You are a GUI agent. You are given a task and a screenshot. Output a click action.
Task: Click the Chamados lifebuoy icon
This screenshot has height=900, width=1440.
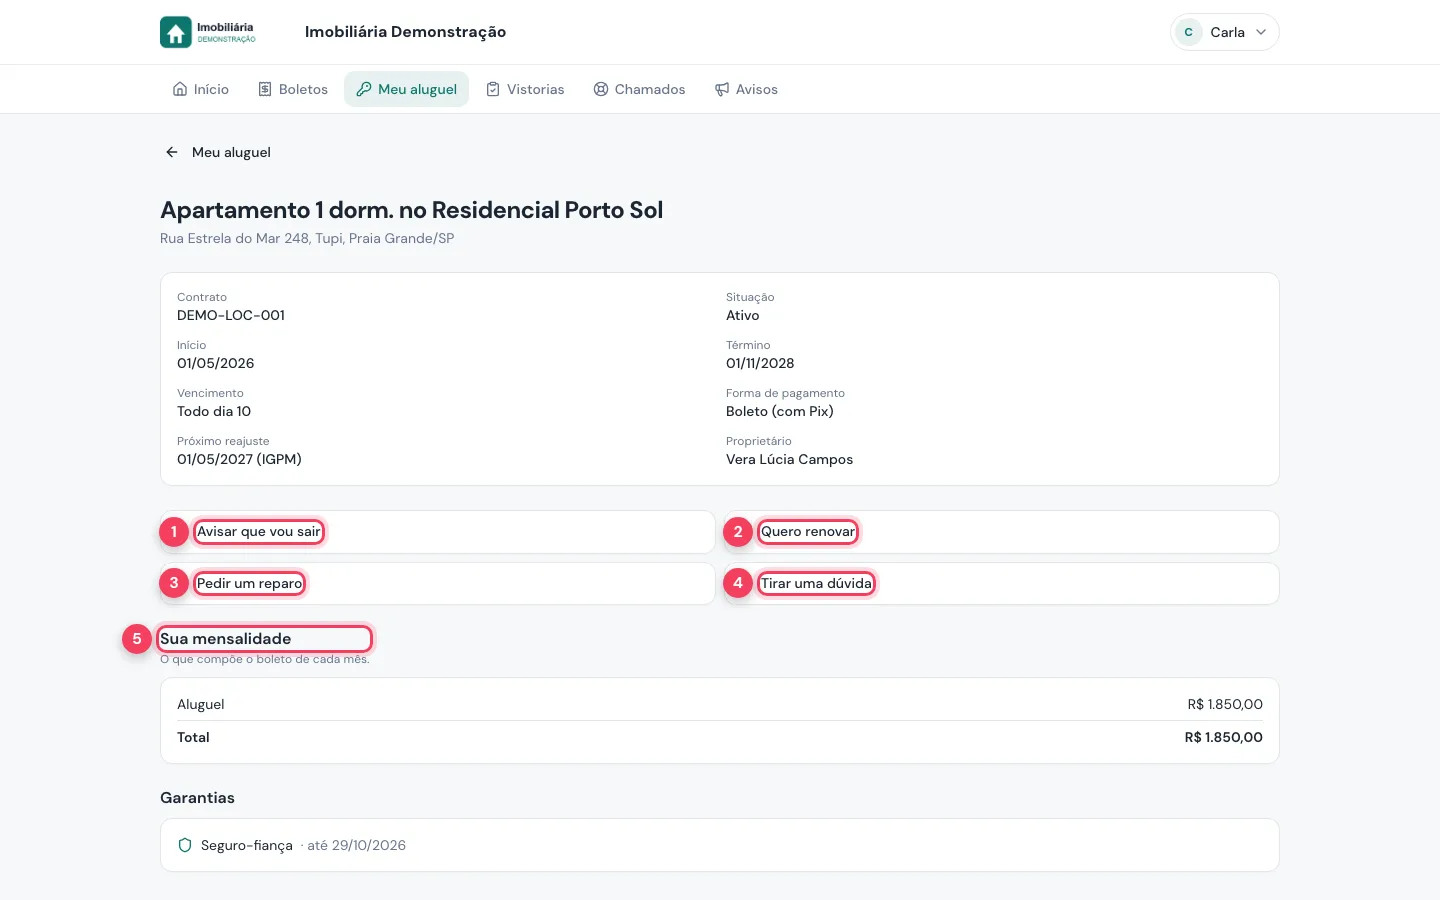[x=601, y=89]
